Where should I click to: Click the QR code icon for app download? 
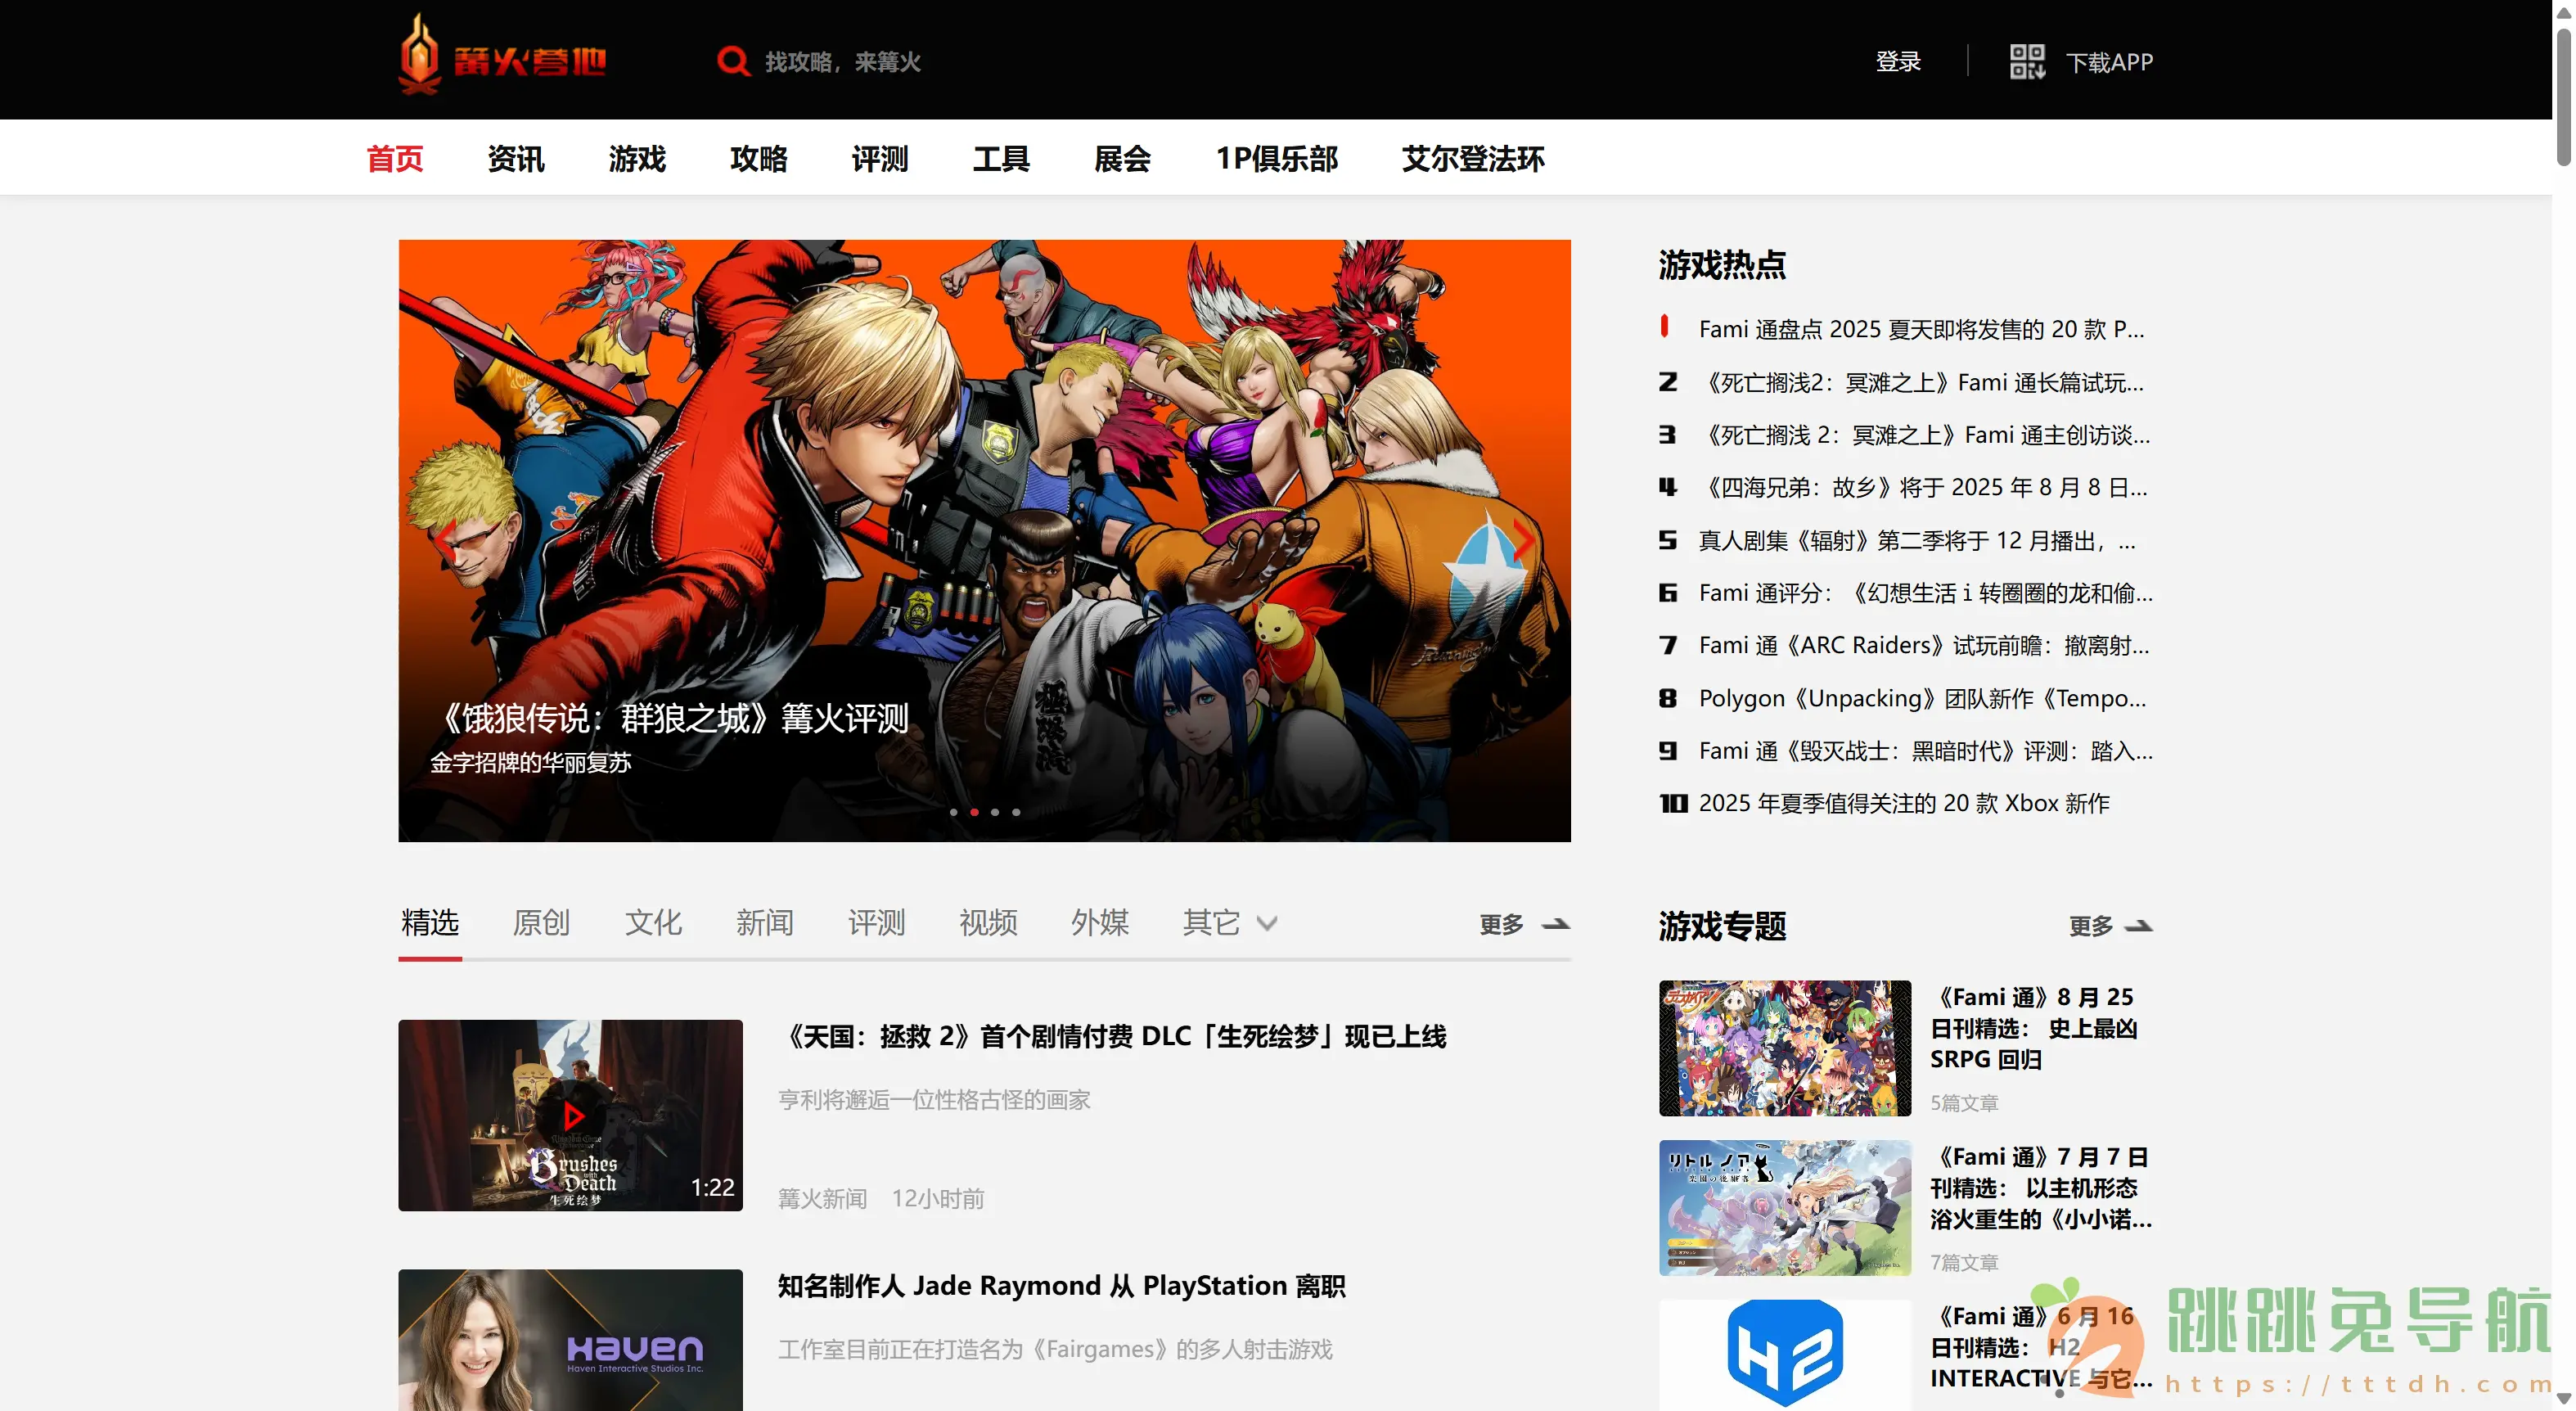[x=2027, y=61]
